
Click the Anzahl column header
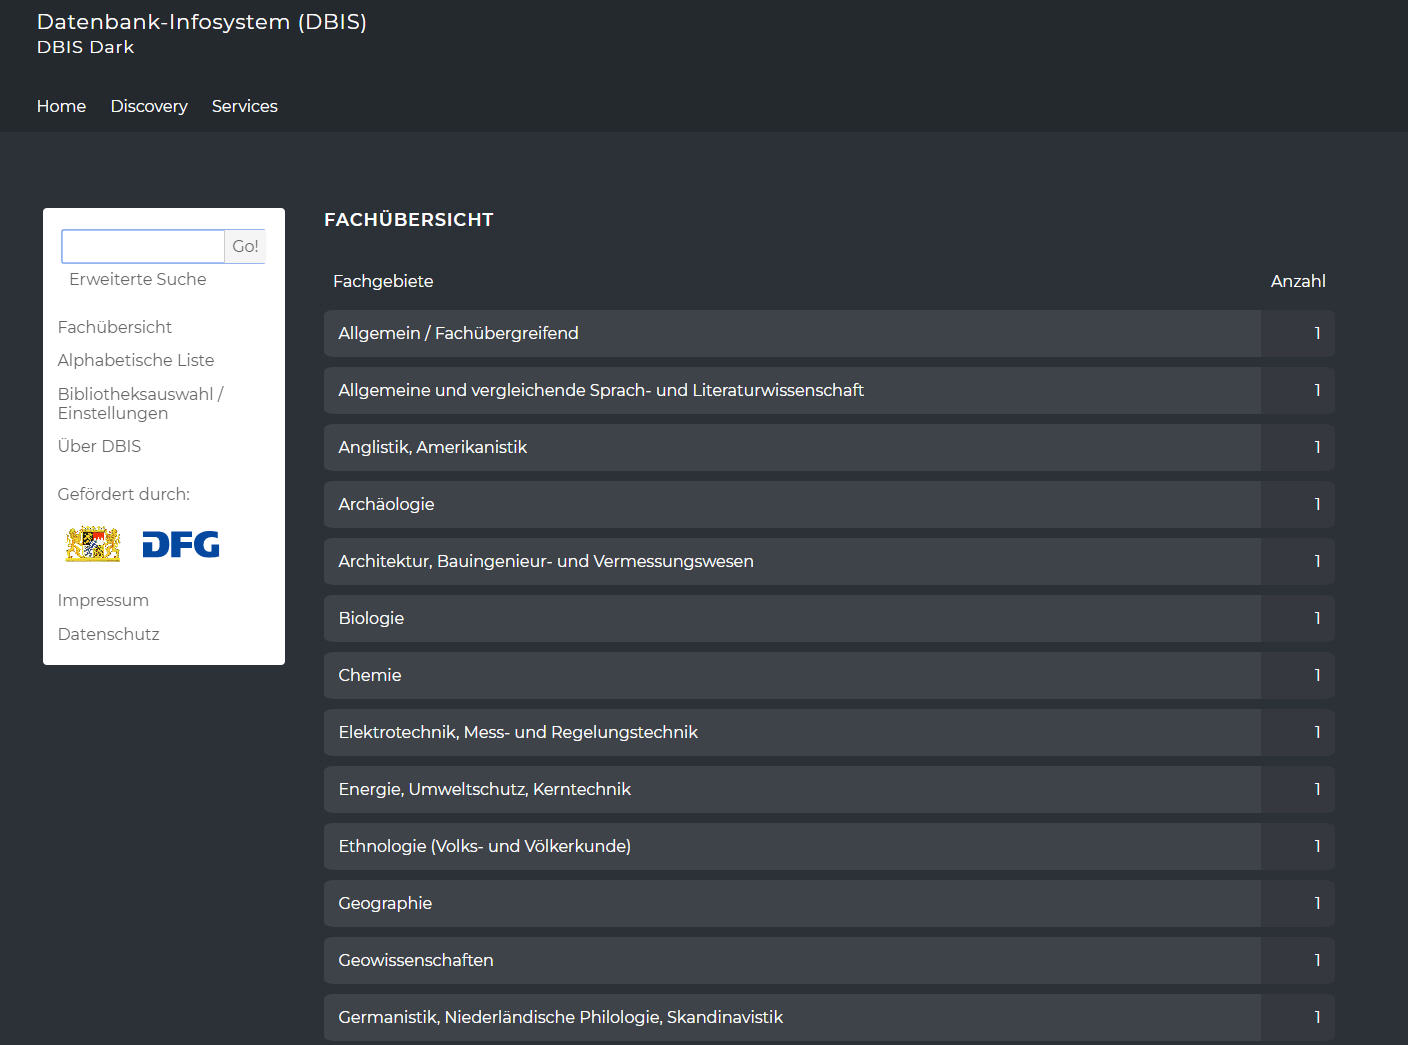coord(1298,281)
